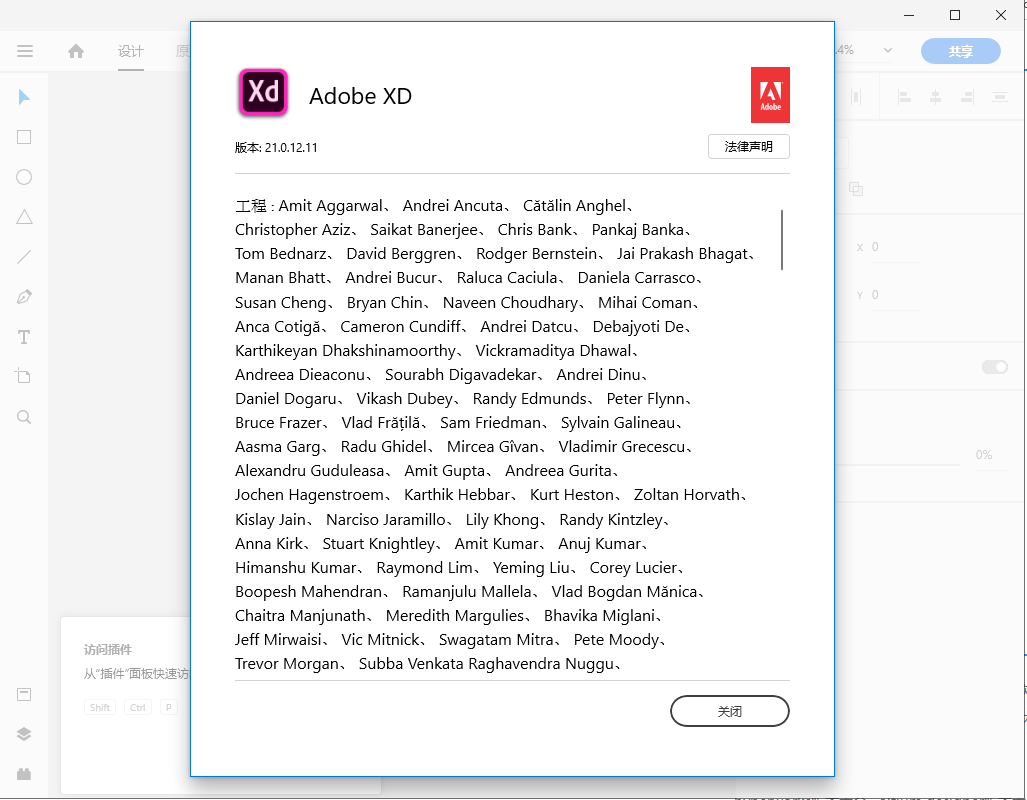Click the X position input field
Viewport: 1027px width, 800px height.
click(894, 247)
